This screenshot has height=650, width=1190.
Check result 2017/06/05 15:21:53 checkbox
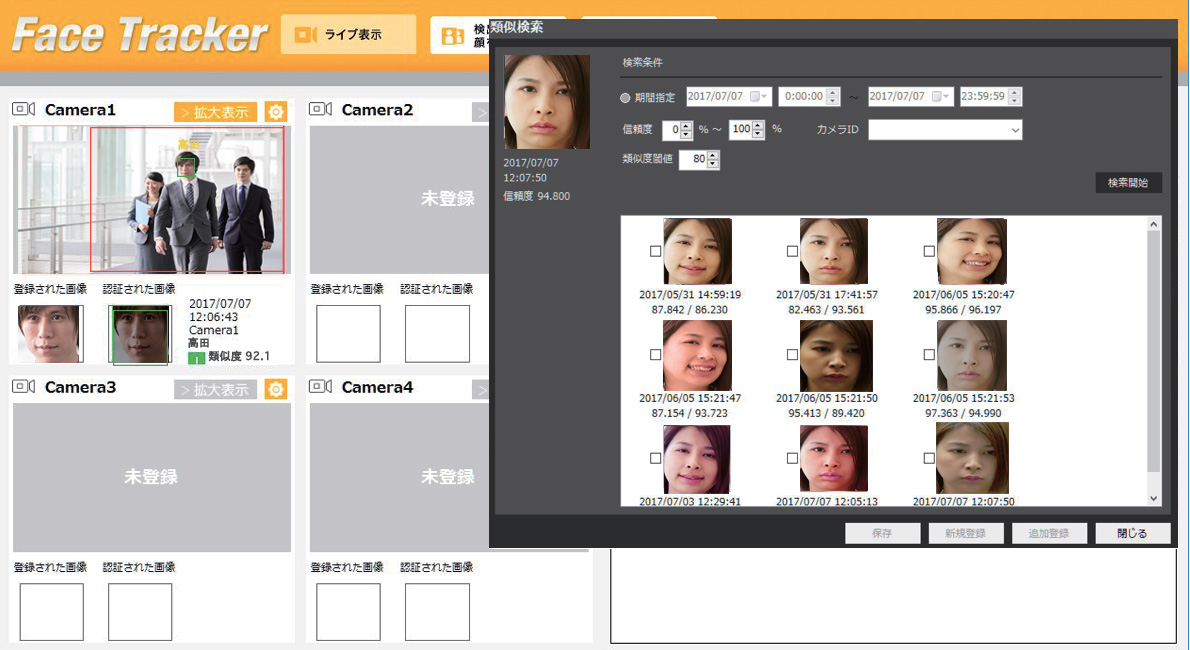pos(928,355)
